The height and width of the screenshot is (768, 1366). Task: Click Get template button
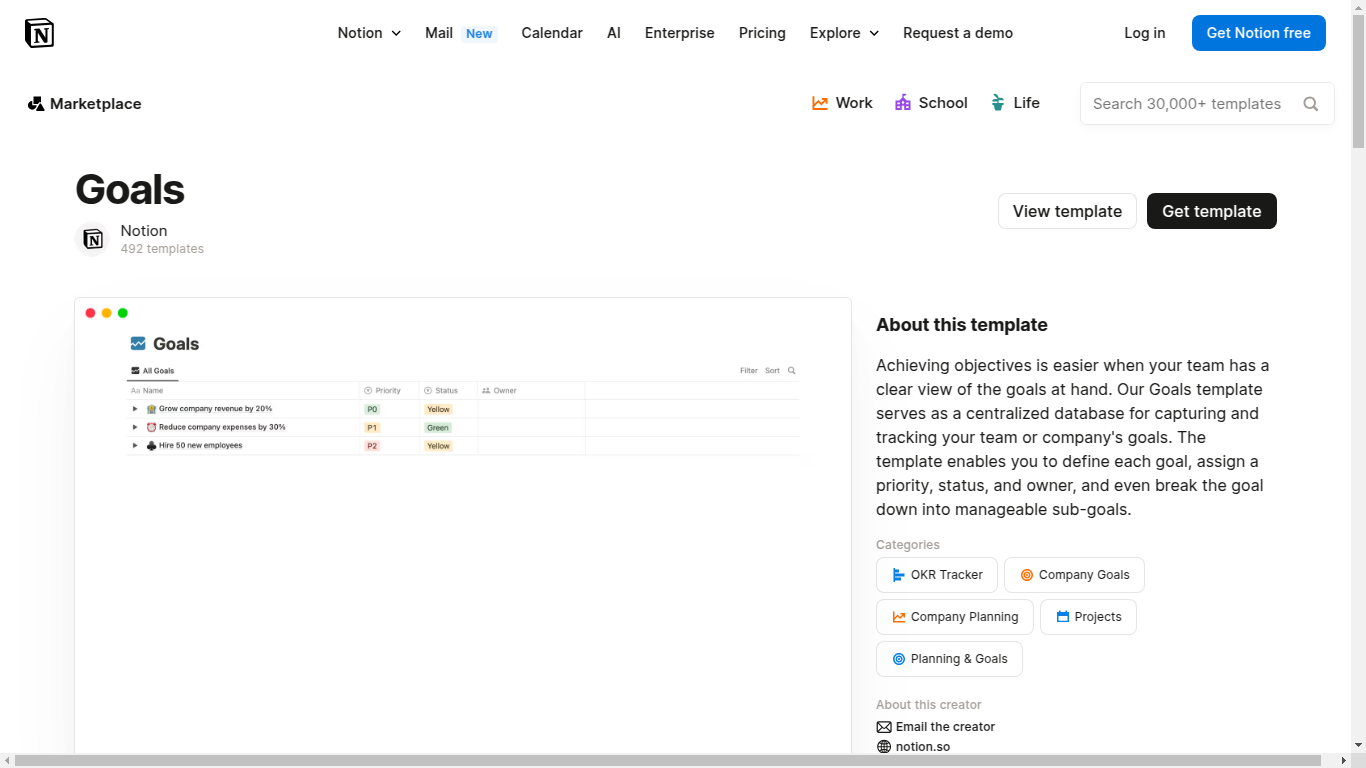click(x=1212, y=211)
